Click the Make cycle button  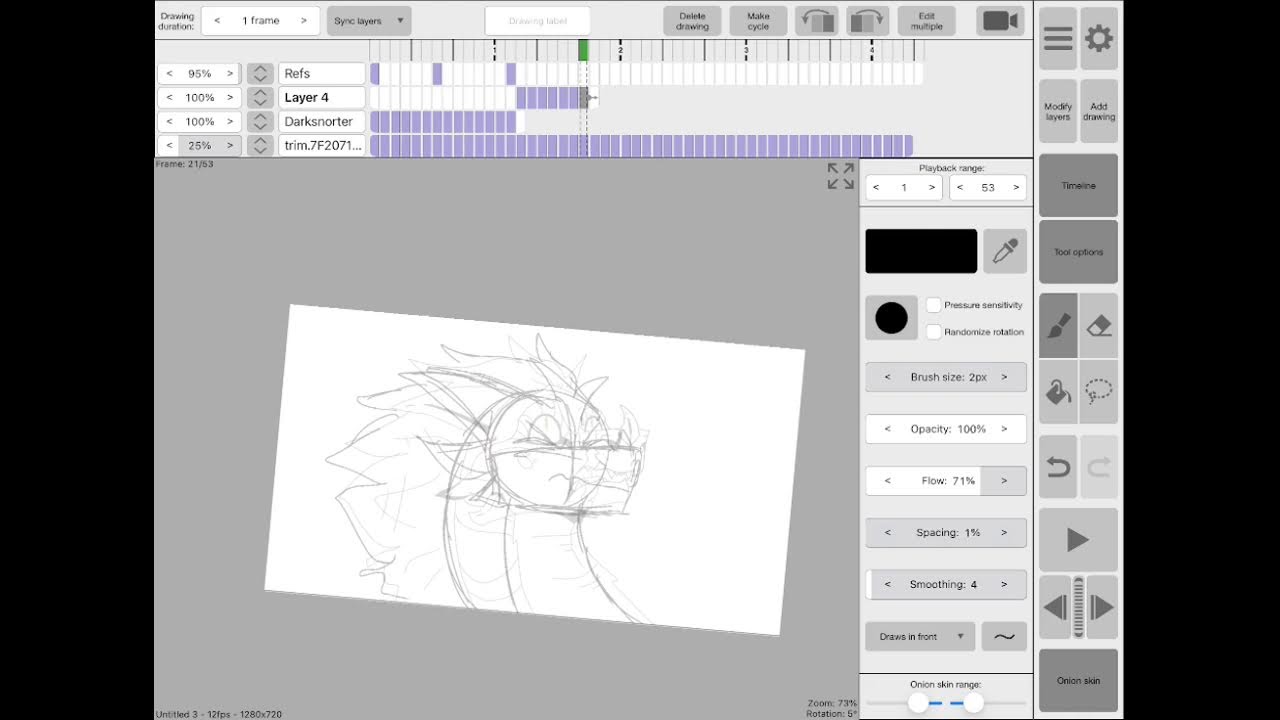[758, 21]
